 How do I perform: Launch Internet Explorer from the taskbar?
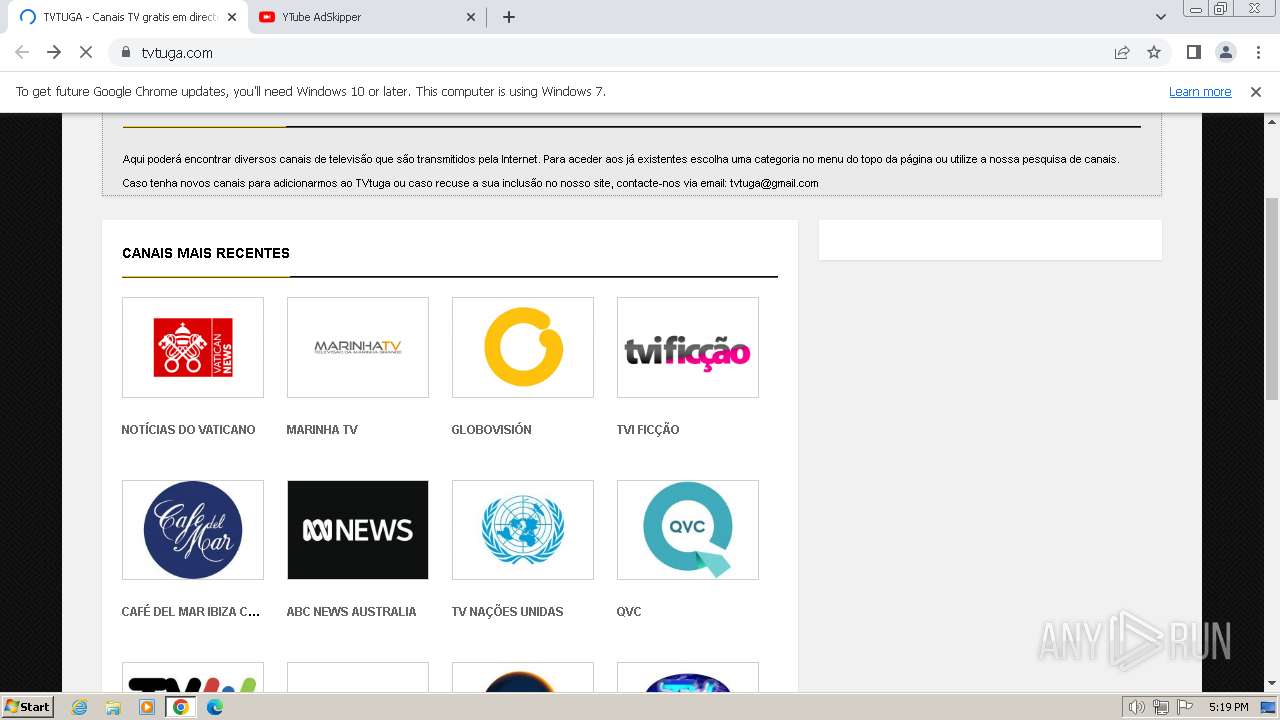coord(79,707)
